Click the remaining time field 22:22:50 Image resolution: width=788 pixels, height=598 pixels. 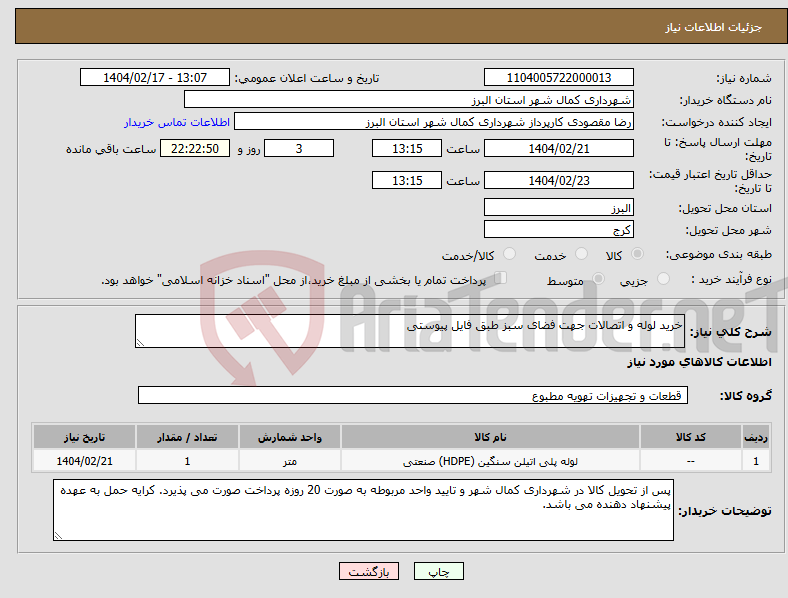195,148
